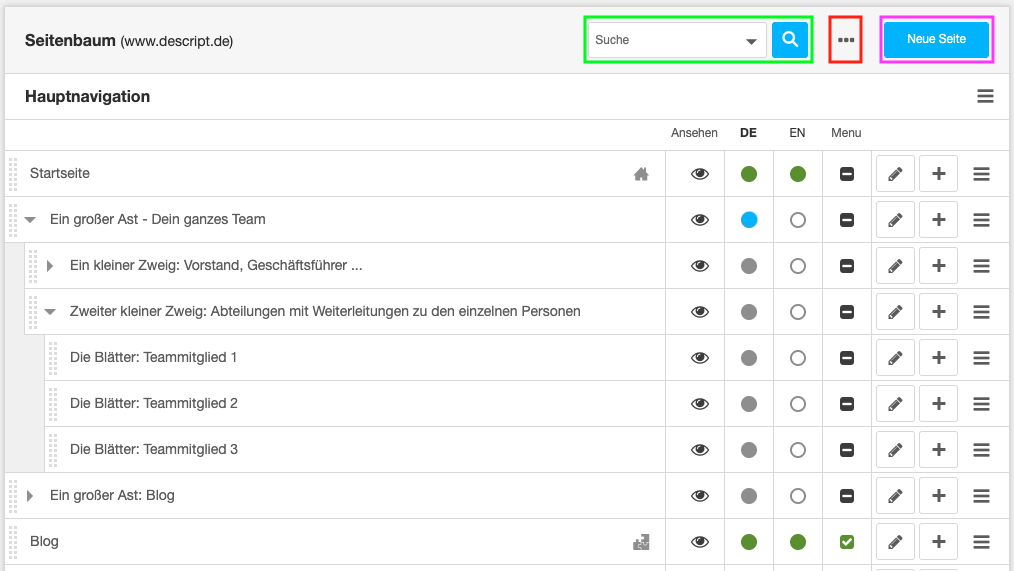Select the EN circle for Zweiter kleiner Zweig
The height and width of the screenshot is (571, 1014).
coord(798,312)
